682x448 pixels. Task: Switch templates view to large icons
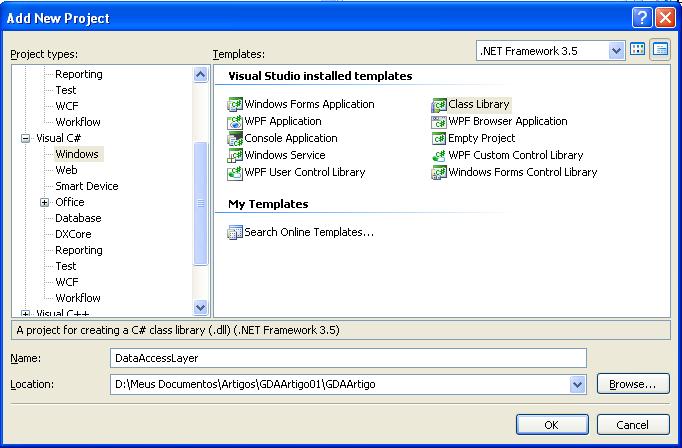click(637, 50)
